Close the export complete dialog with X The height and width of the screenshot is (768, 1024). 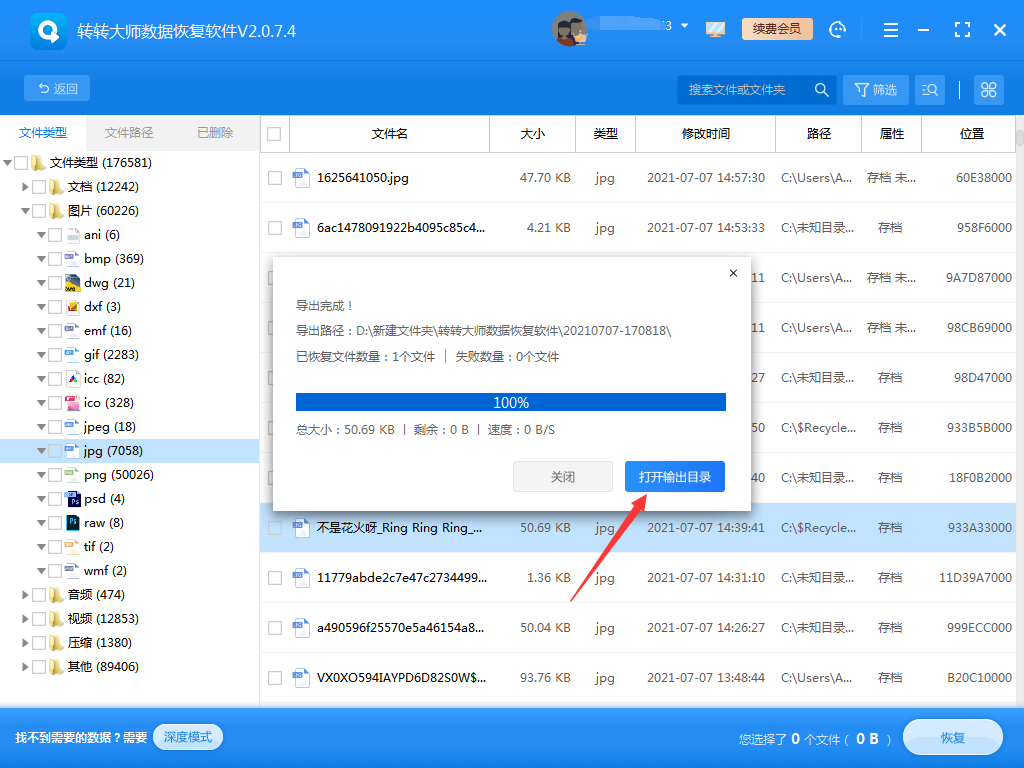pos(733,273)
